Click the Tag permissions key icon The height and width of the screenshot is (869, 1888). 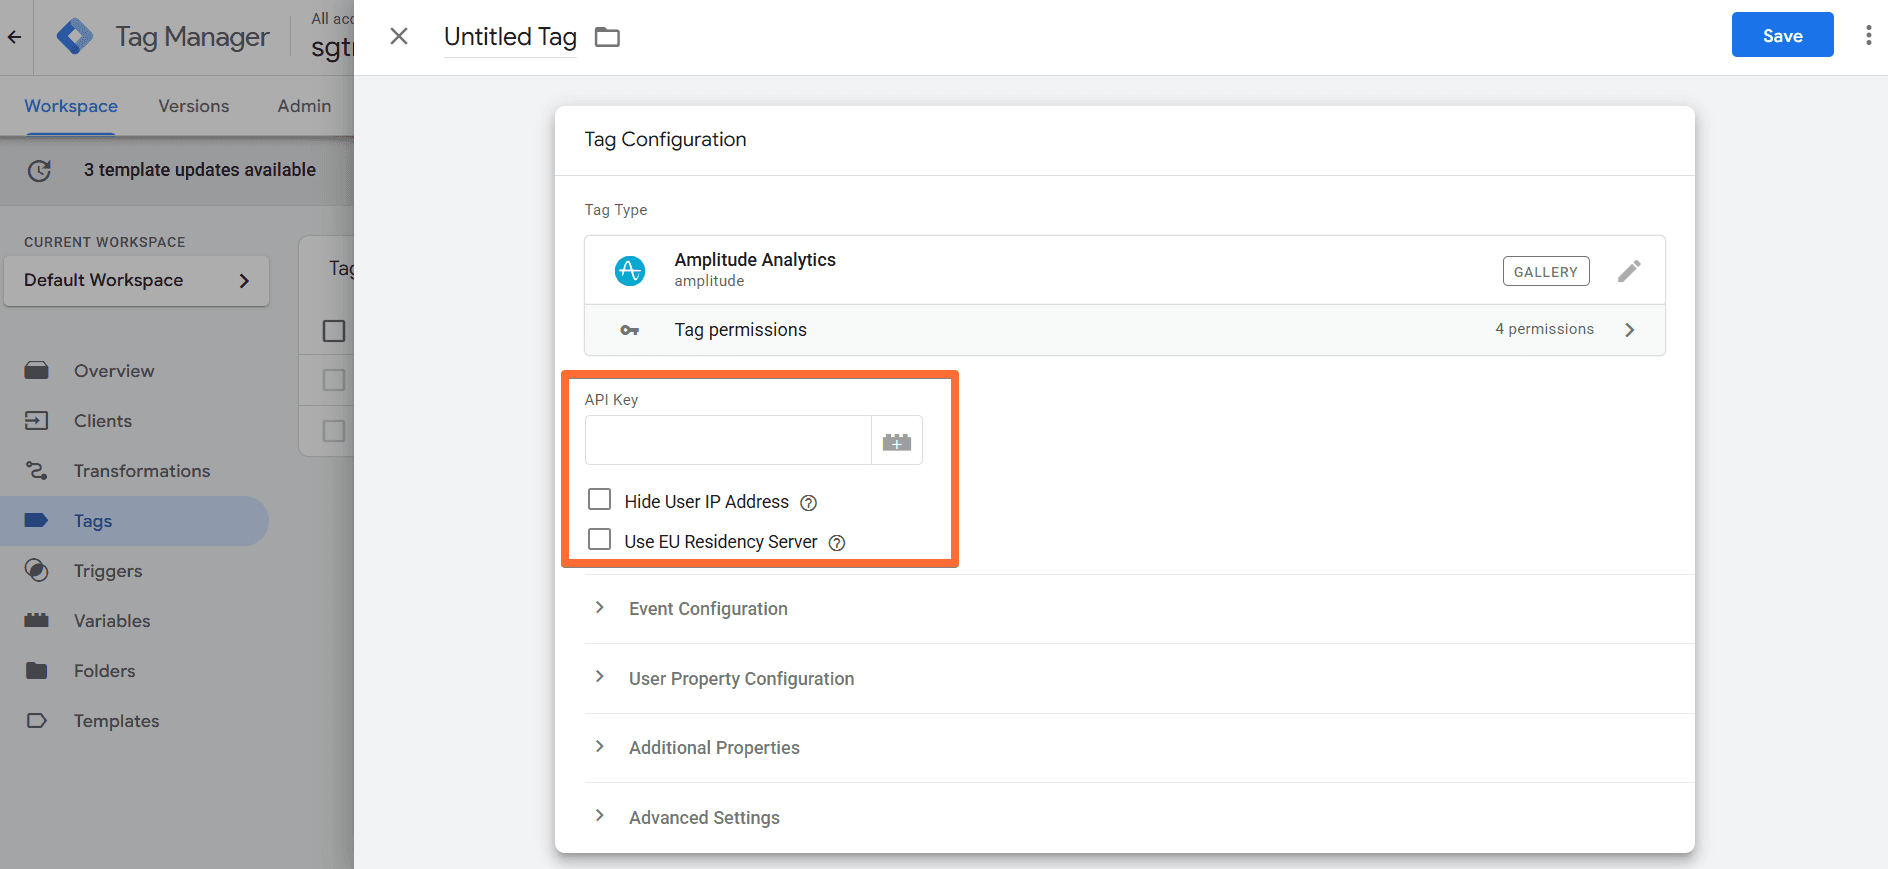tap(629, 330)
